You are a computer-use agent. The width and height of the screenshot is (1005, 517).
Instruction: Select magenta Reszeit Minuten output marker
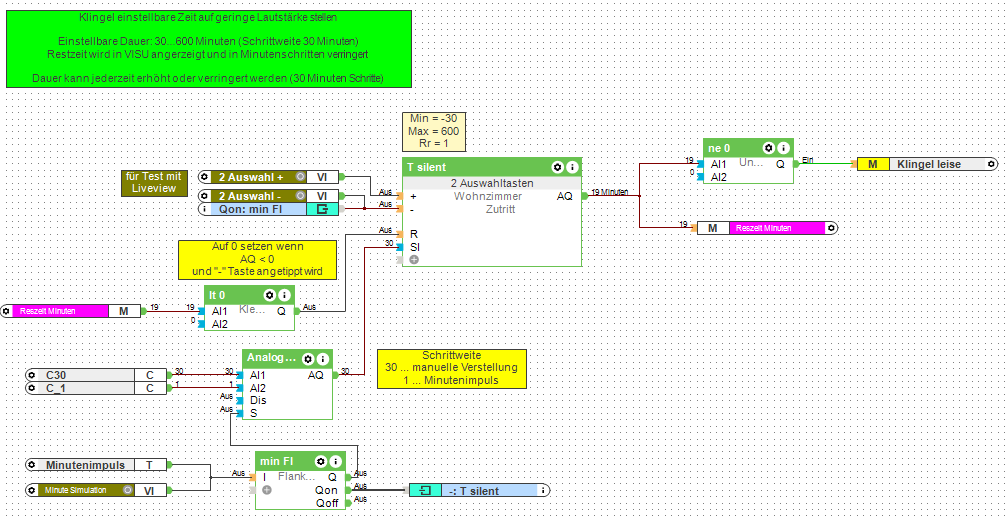coord(767,228)
